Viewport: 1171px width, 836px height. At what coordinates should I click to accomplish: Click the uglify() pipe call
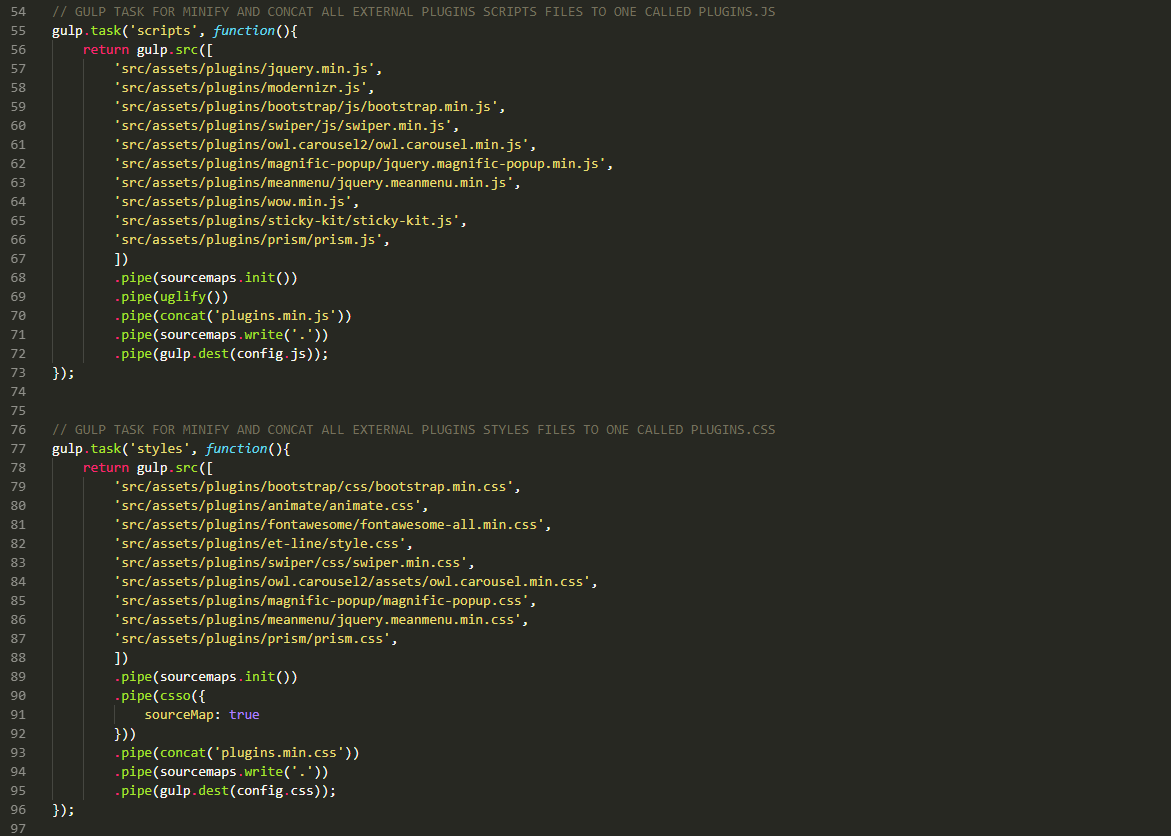(171, 297)
